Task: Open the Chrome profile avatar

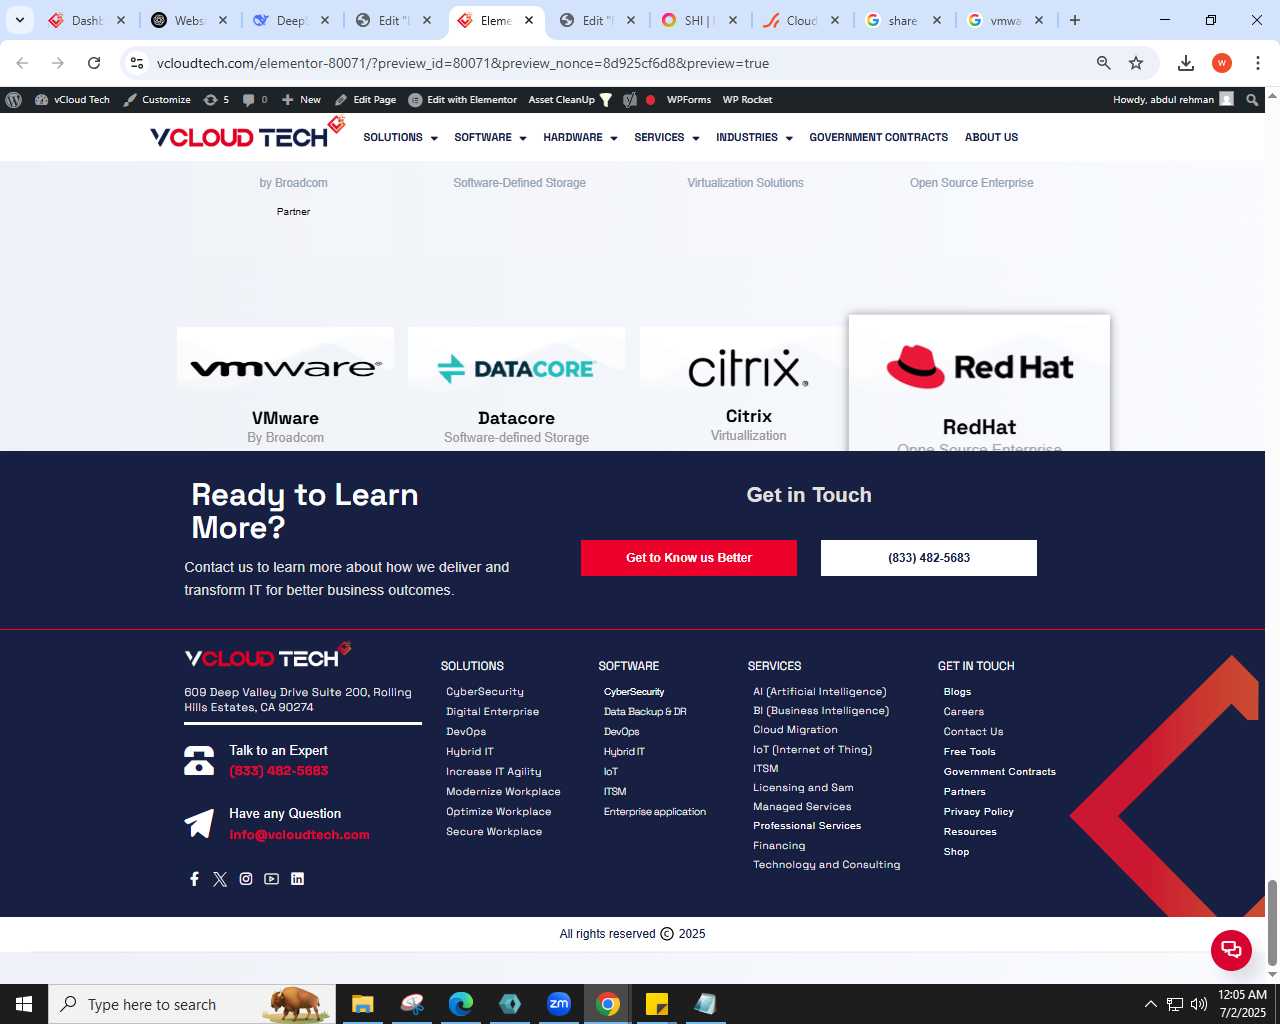Action: [x=1222, y=63]
